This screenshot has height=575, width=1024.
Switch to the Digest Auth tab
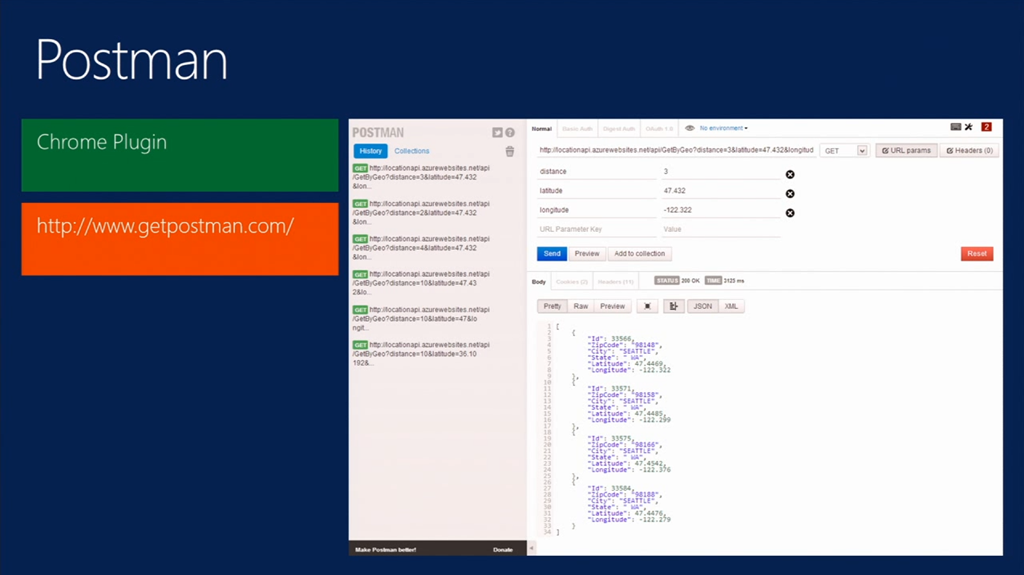618,129
